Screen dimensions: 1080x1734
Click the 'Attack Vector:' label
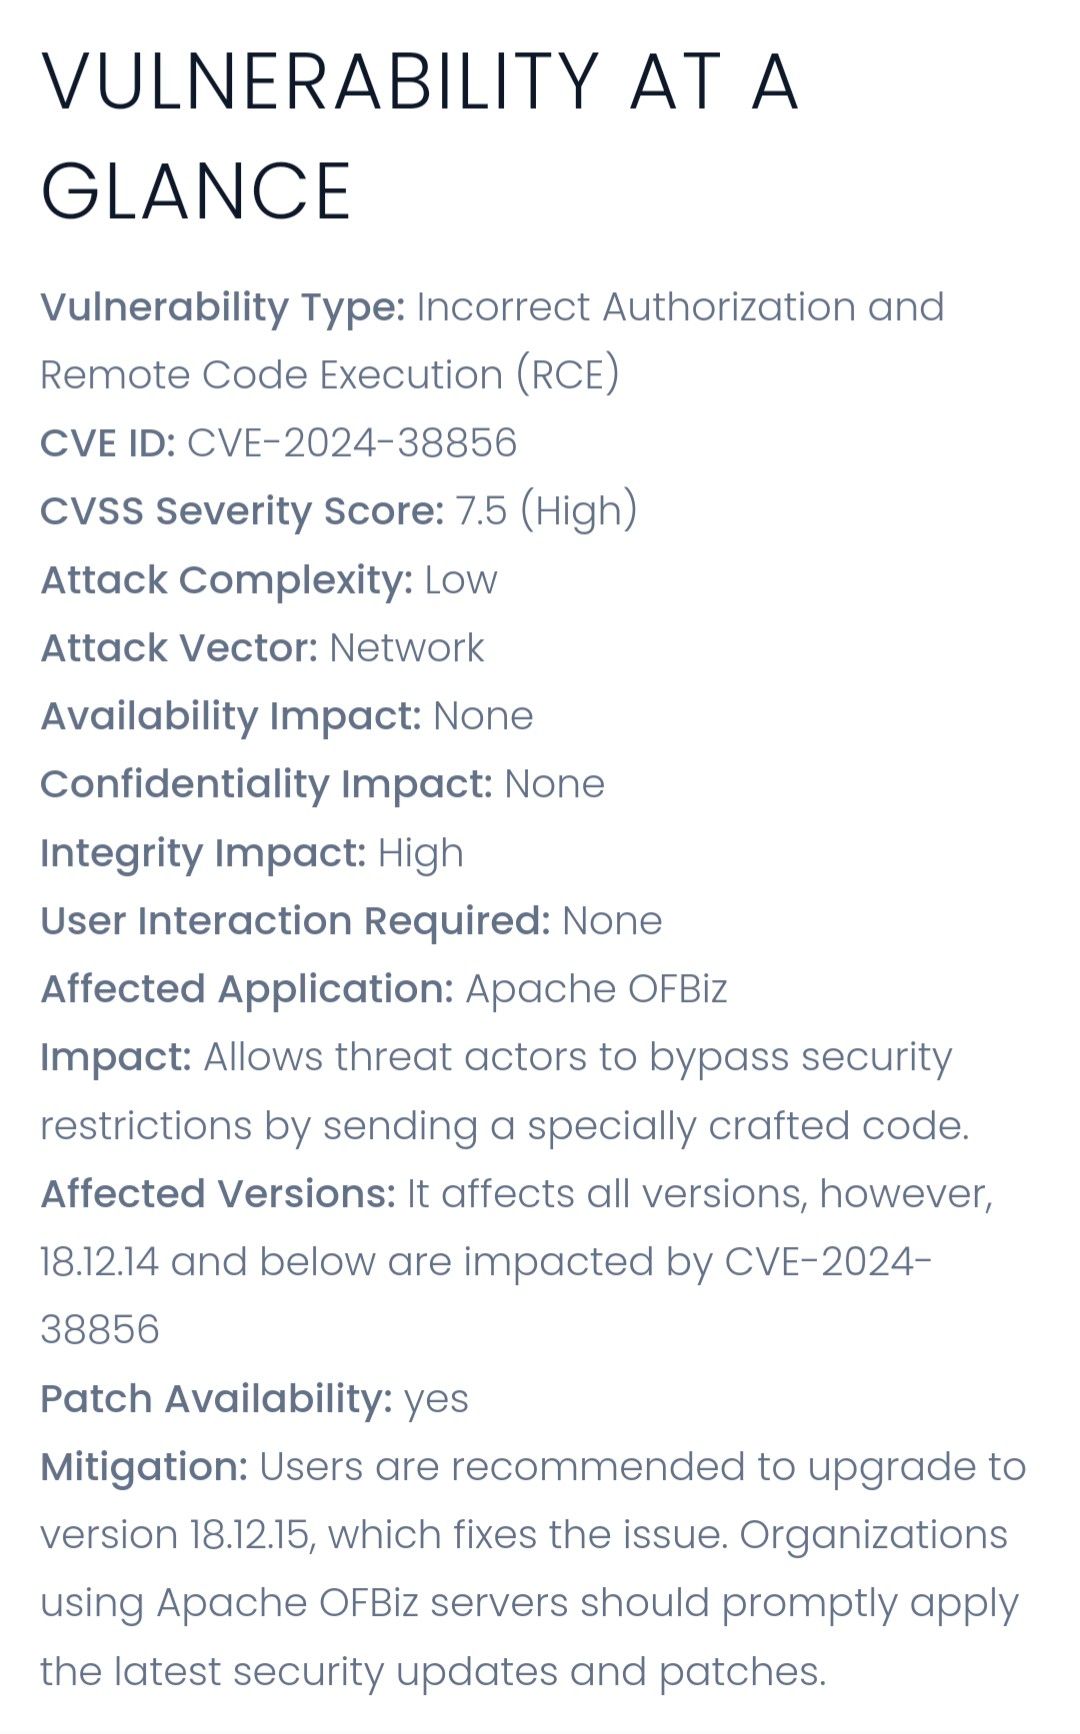179,648
